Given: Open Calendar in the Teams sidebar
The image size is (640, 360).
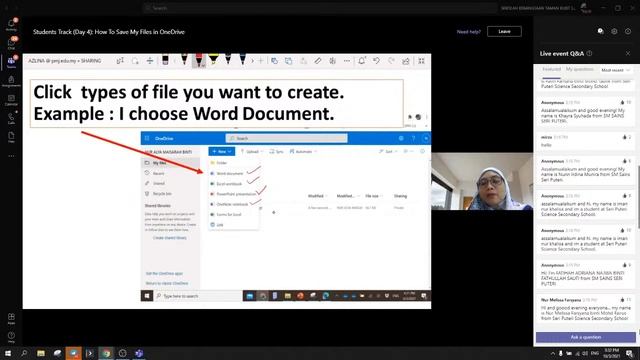Looking at the screenshot, I should coord(11,100).
